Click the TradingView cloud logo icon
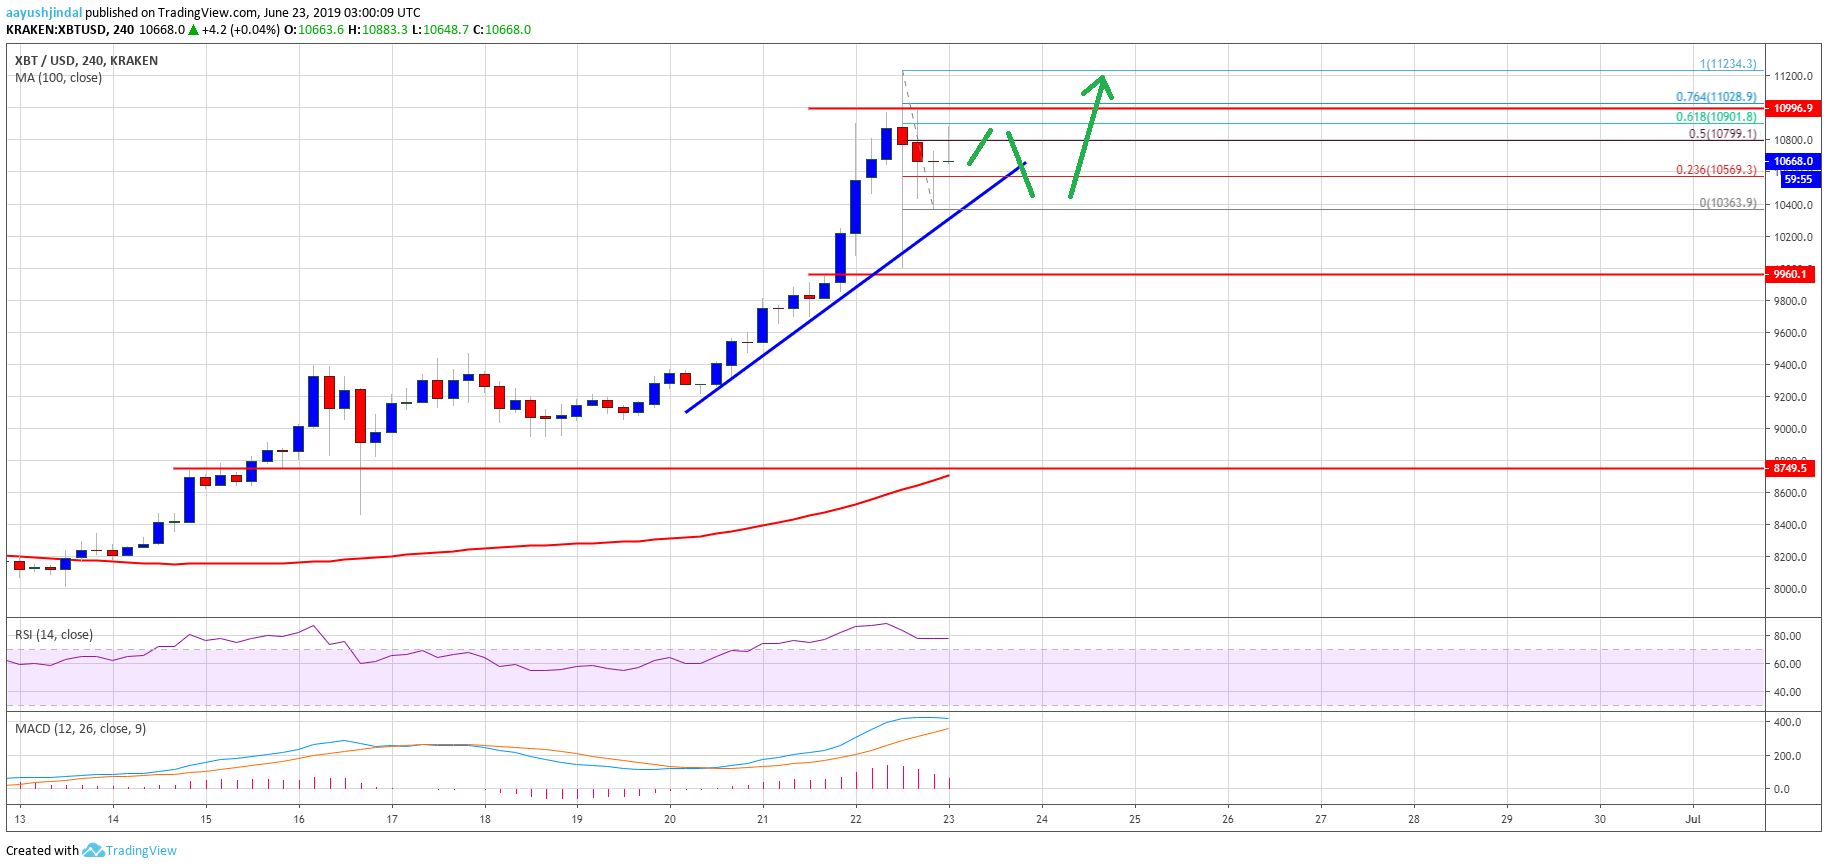 click(x=93, y=850)
